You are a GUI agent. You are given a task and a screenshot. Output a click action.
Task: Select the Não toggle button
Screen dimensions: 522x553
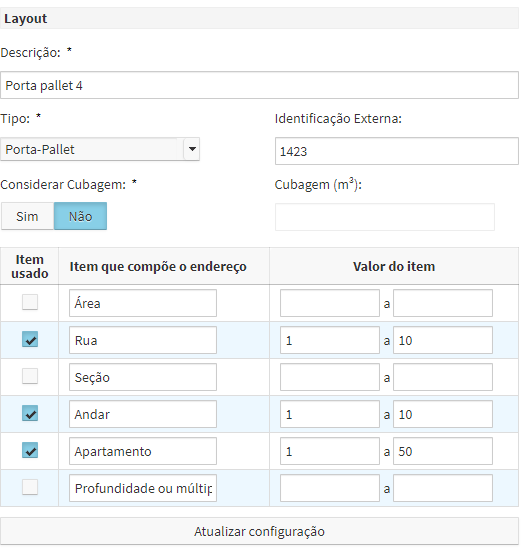click(80, 216)
